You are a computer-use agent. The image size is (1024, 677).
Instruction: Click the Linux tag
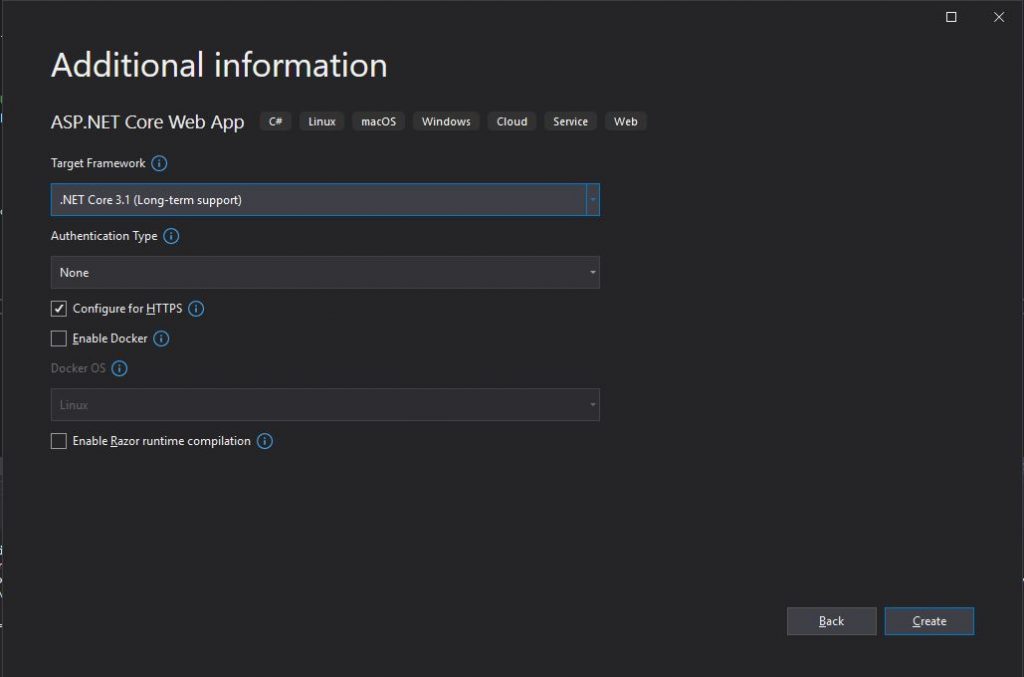point(322,121)
